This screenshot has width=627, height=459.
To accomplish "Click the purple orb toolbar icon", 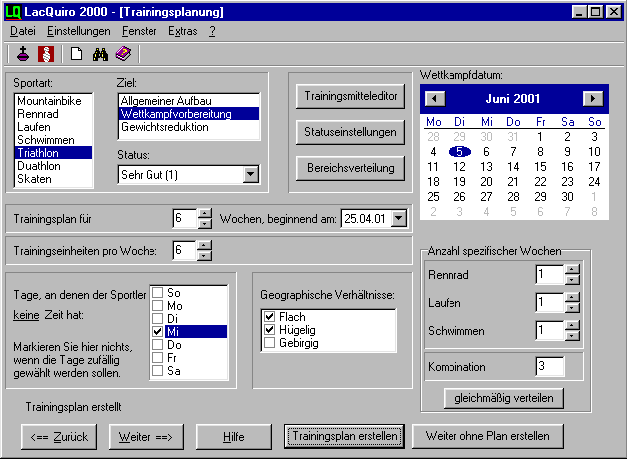I will click(23, 54).
